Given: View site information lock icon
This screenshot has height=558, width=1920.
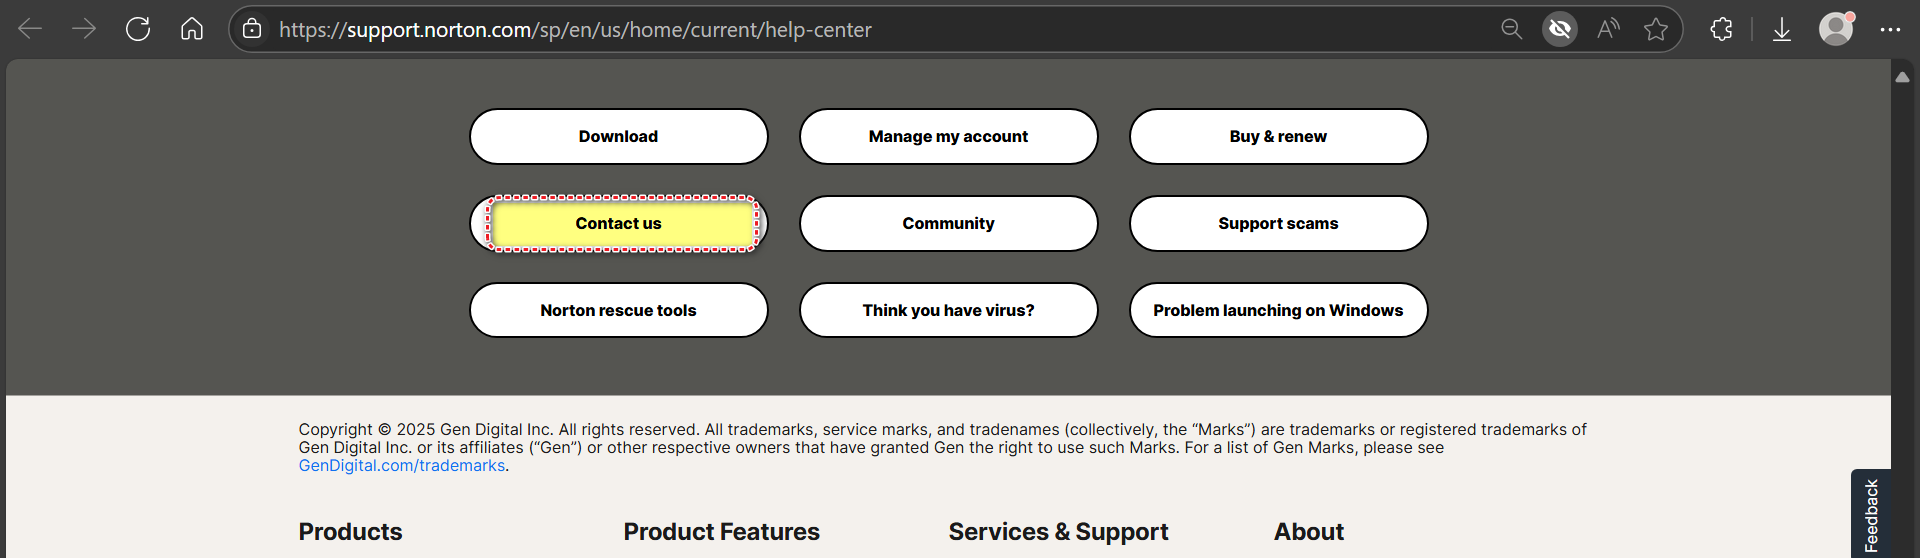Looking at the screenshot, I should click(x=253, y=29).
